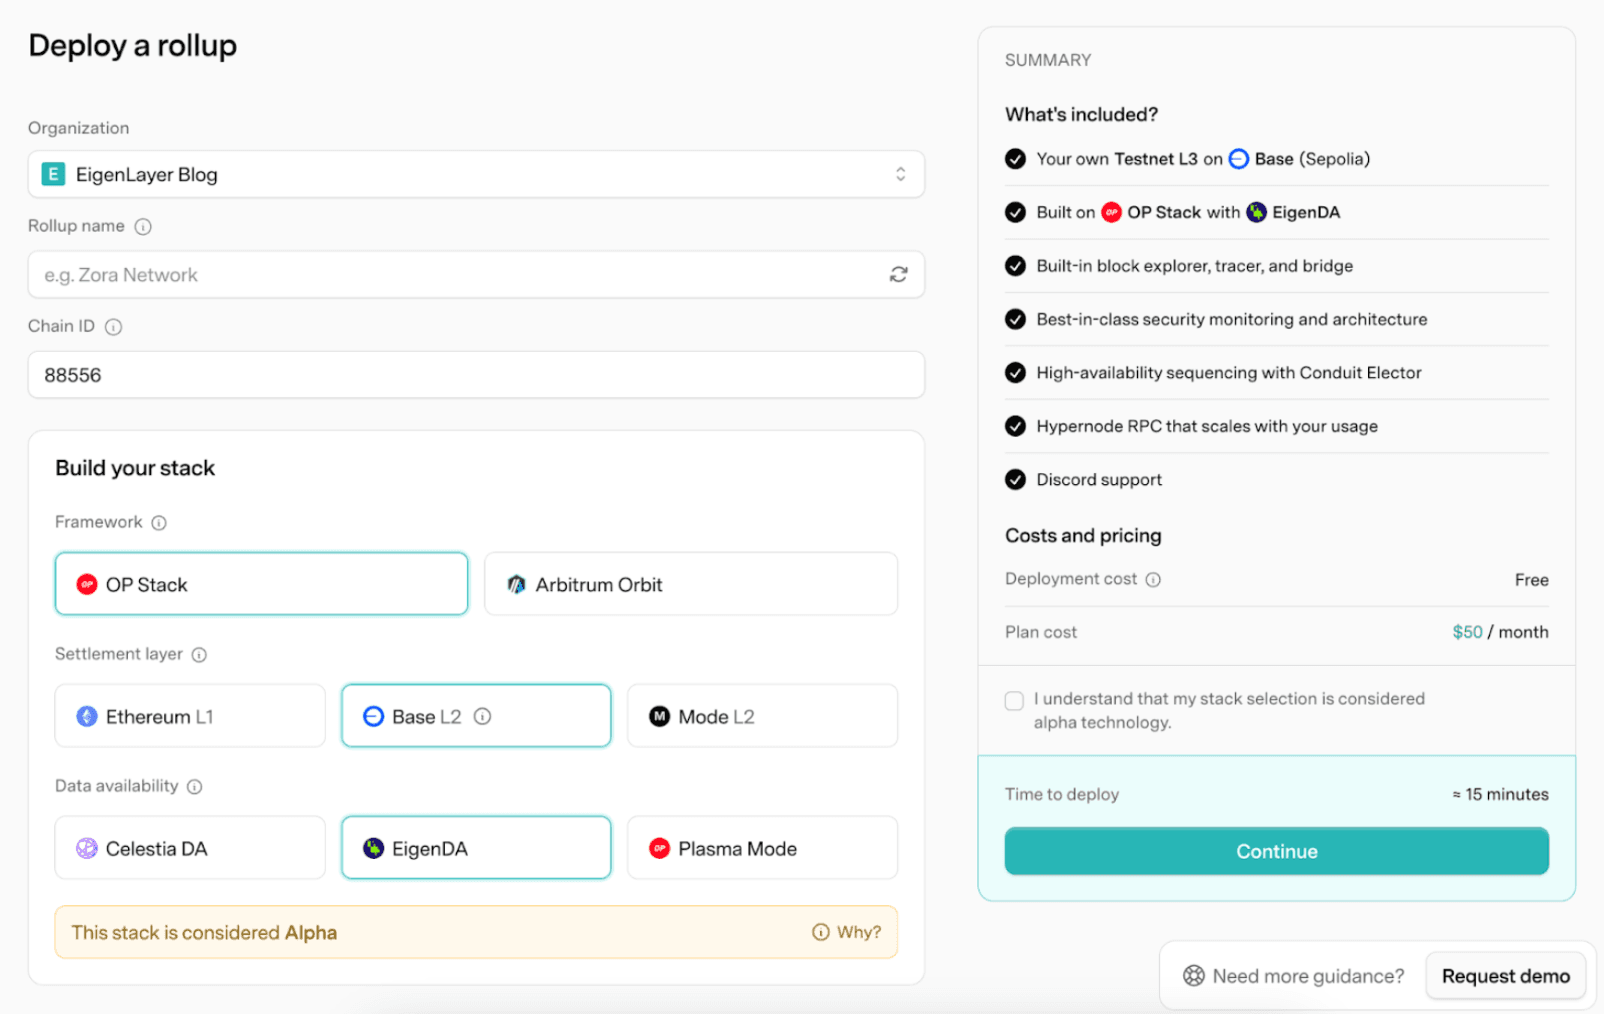Click the Chain ID info icon
The width and height of the screenshot is (1604, 1014).
coord(113,327)
